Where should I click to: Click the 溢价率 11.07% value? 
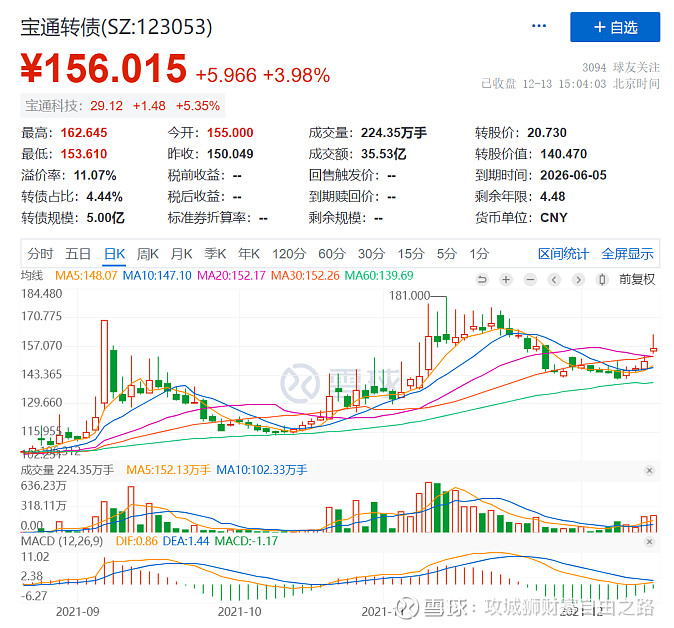tap(95, 175)
